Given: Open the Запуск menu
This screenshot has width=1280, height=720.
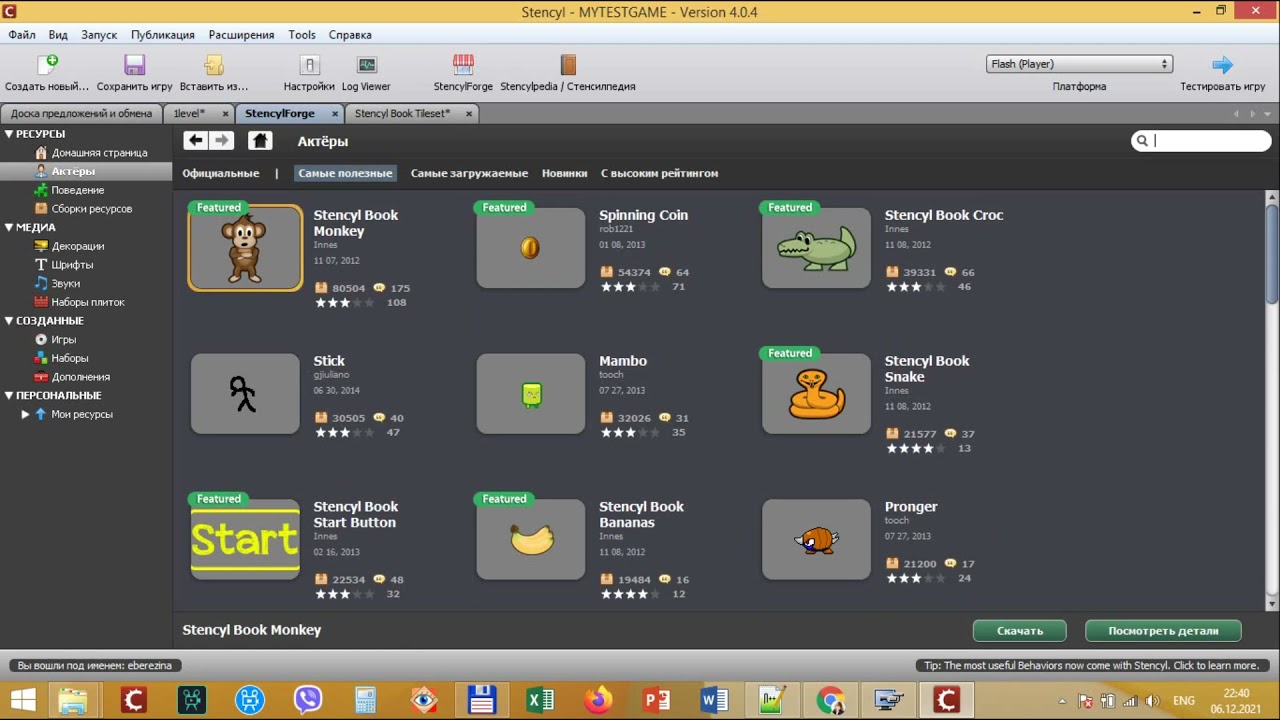Looking at the screenshot, I should (x=99, y=35).
